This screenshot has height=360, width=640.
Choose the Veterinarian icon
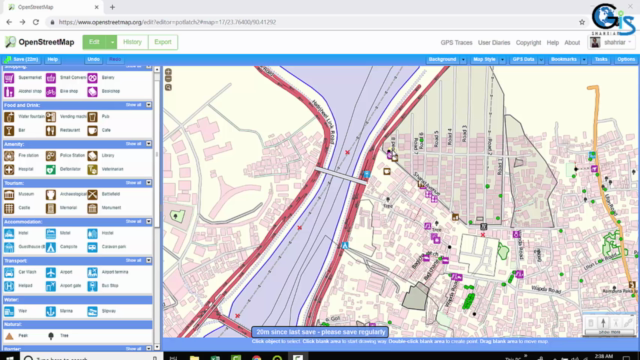point(92,169)
